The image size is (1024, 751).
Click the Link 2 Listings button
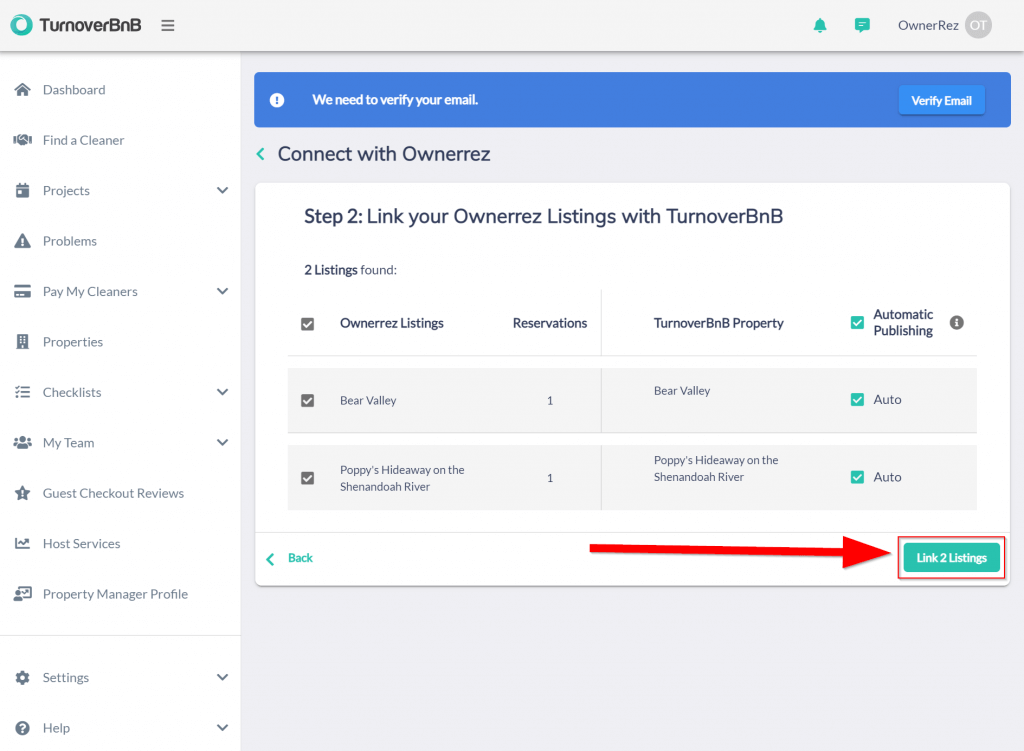tap(952, 558)
